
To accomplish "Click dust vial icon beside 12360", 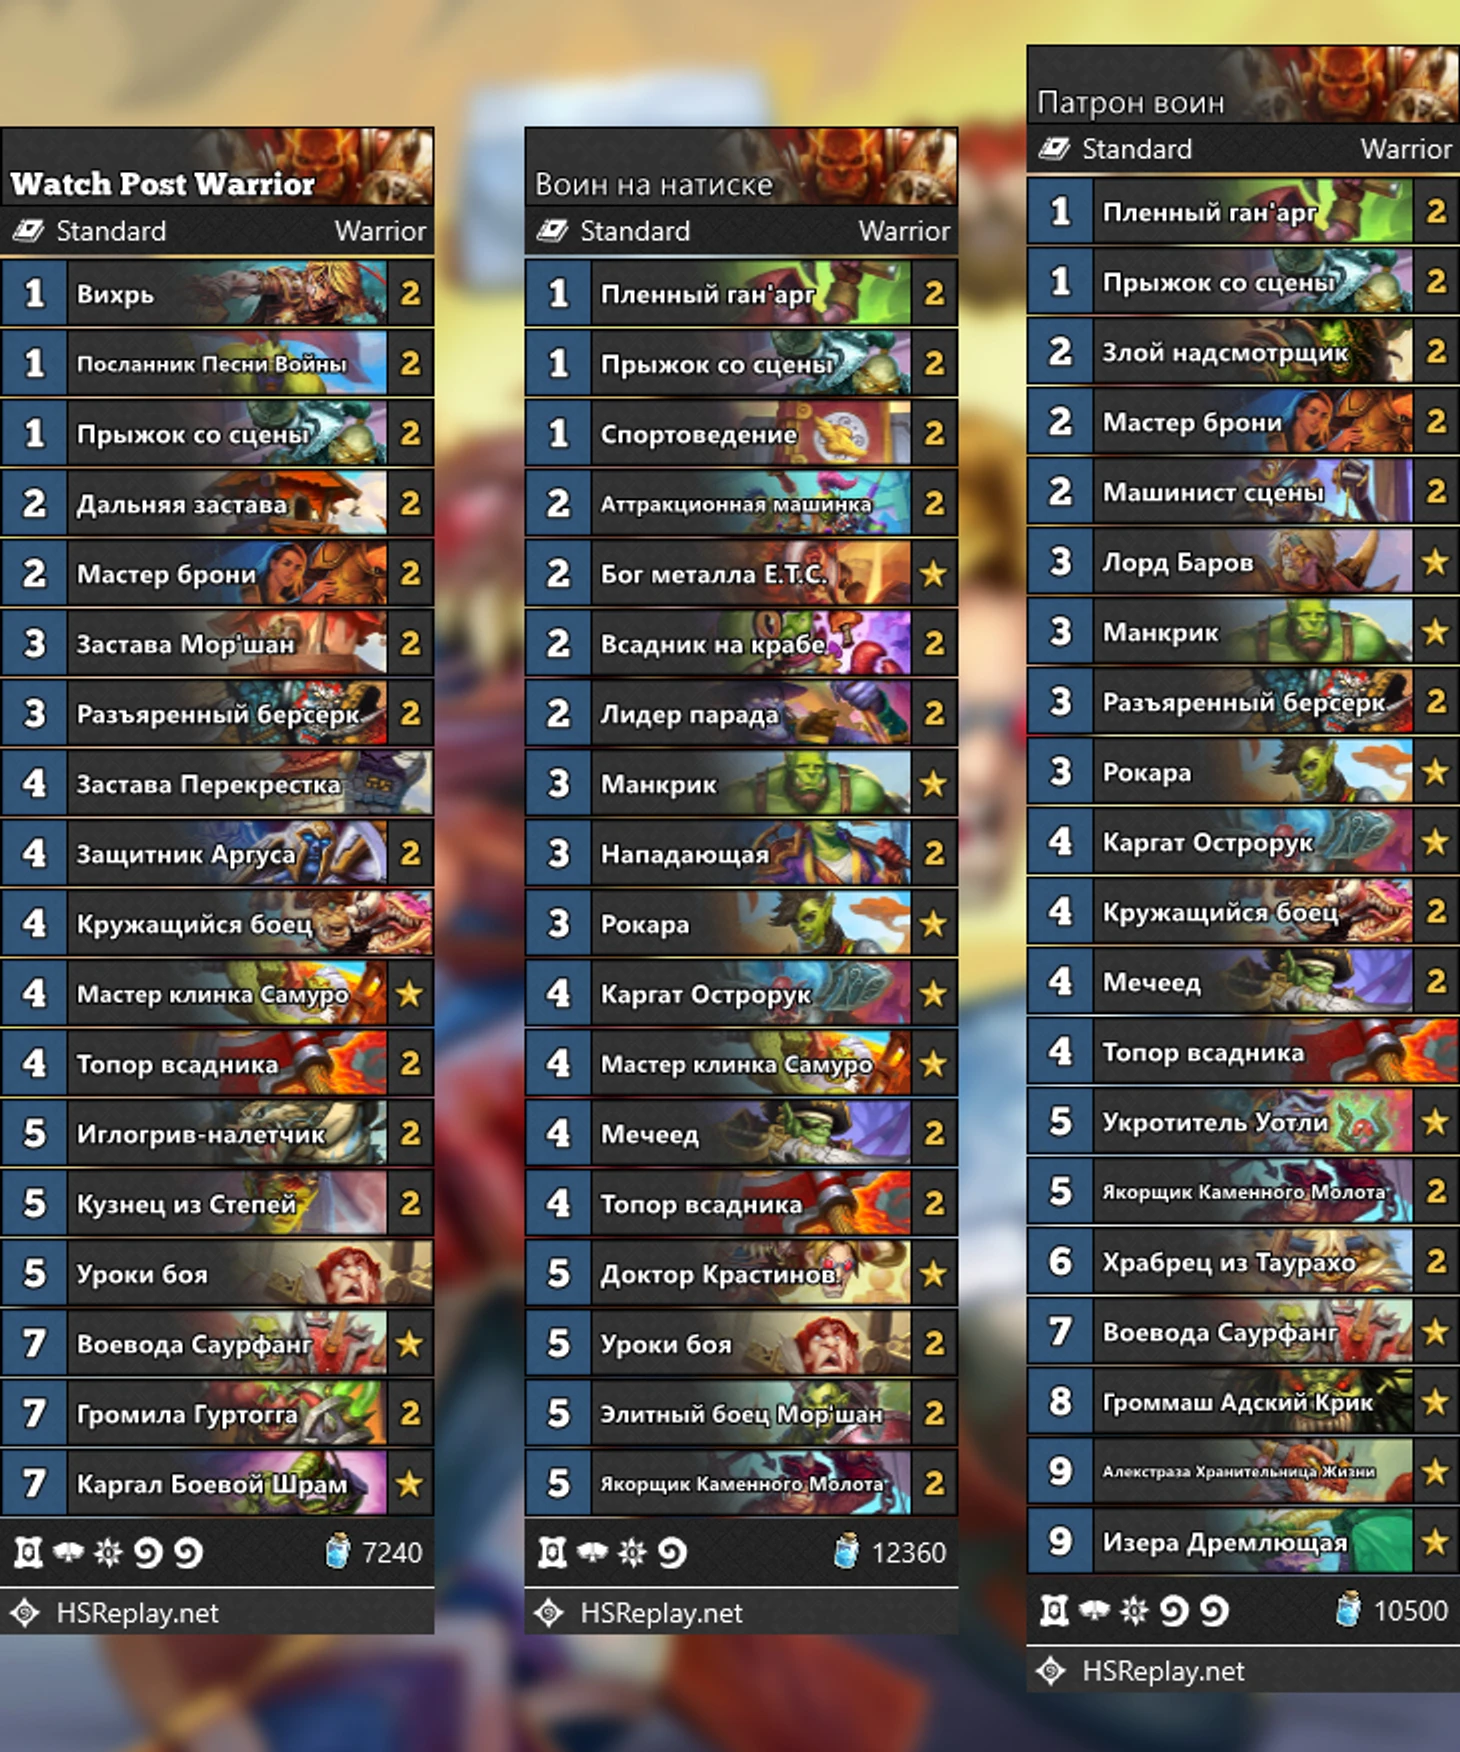I will (x=846, y=1551).
